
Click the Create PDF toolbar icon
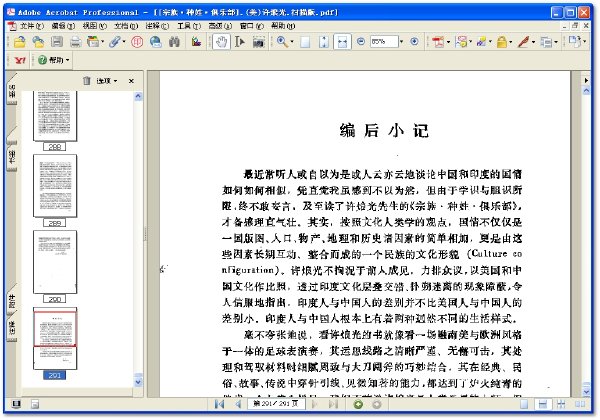pos(438,42)
